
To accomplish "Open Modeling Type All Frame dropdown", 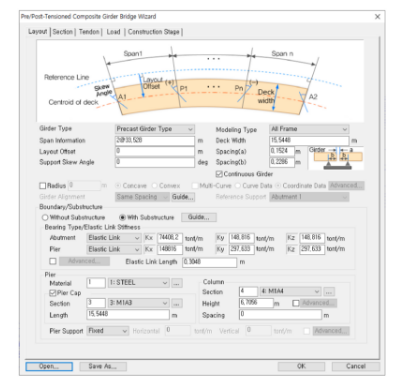I will coord(309,129).
